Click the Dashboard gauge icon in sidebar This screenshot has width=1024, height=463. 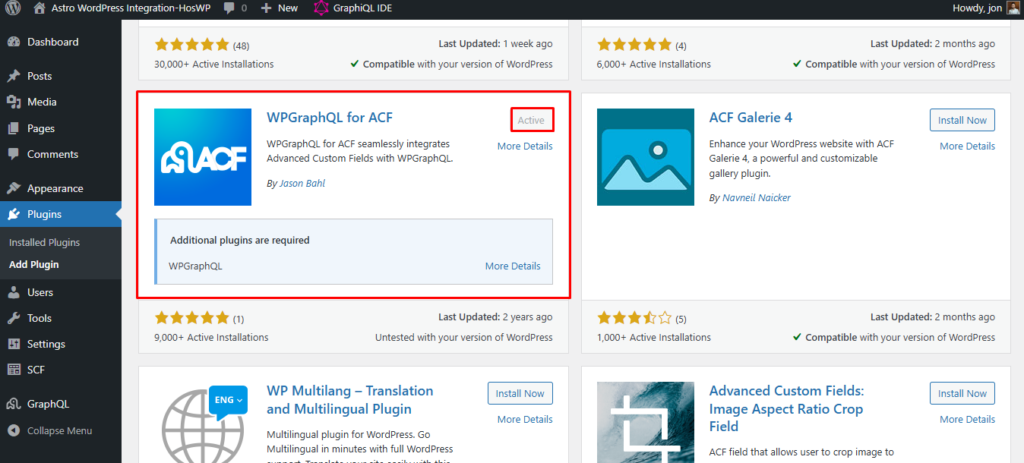coord(13,43)
